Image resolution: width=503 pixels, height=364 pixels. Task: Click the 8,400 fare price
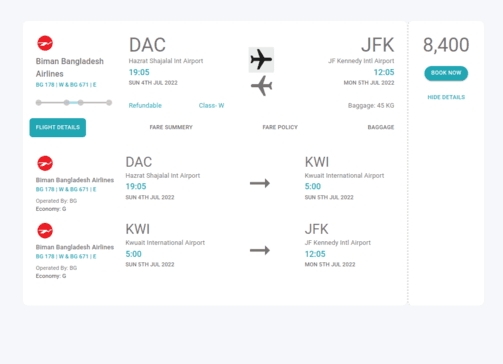[446, 45]
